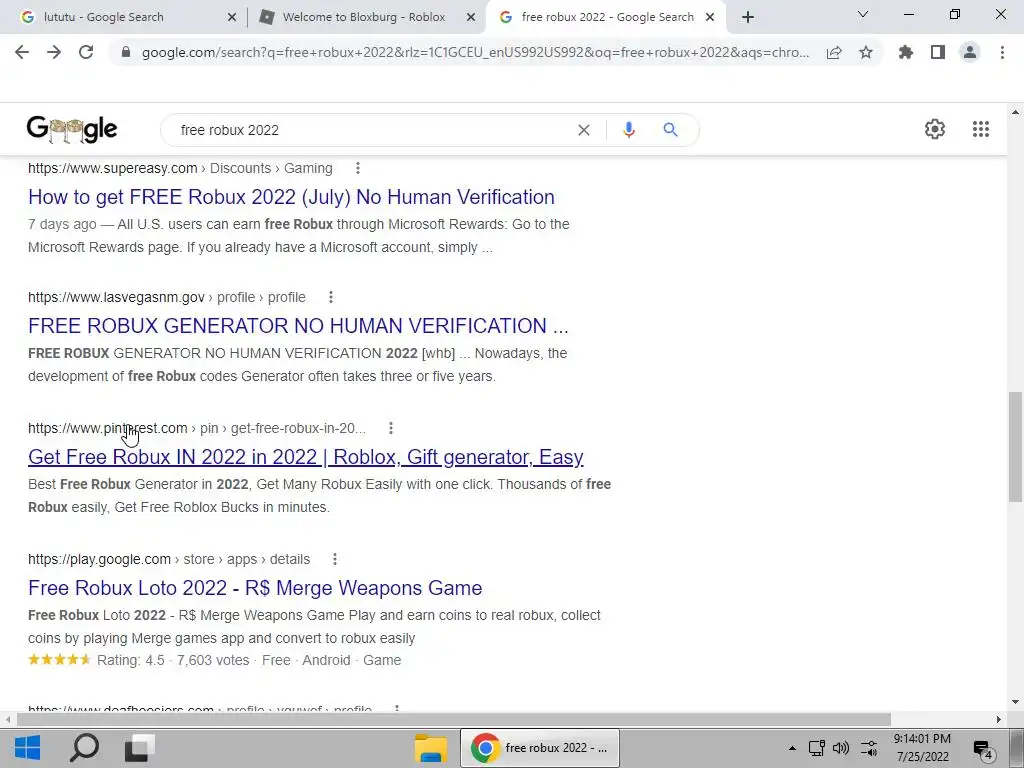Click the browser forward arrow
This screenshot has height=768, width=1024.
pyautogui.click(x=54, y=52)
